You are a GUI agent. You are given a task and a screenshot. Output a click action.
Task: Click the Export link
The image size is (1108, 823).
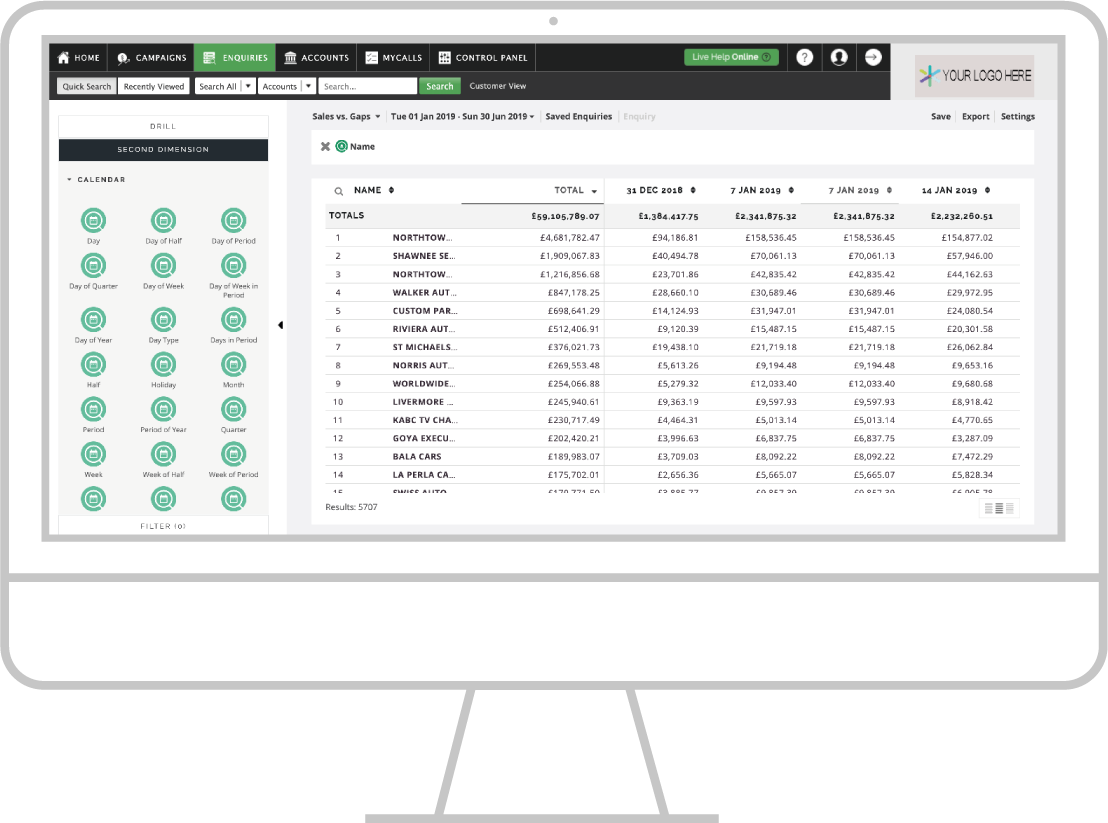(975, 117)
